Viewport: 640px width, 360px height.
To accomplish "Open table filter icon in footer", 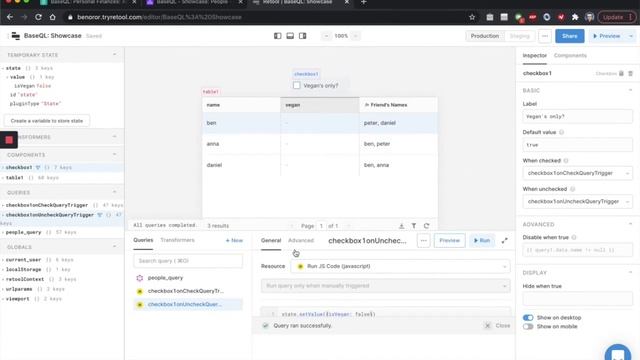I will coord(414,226).
